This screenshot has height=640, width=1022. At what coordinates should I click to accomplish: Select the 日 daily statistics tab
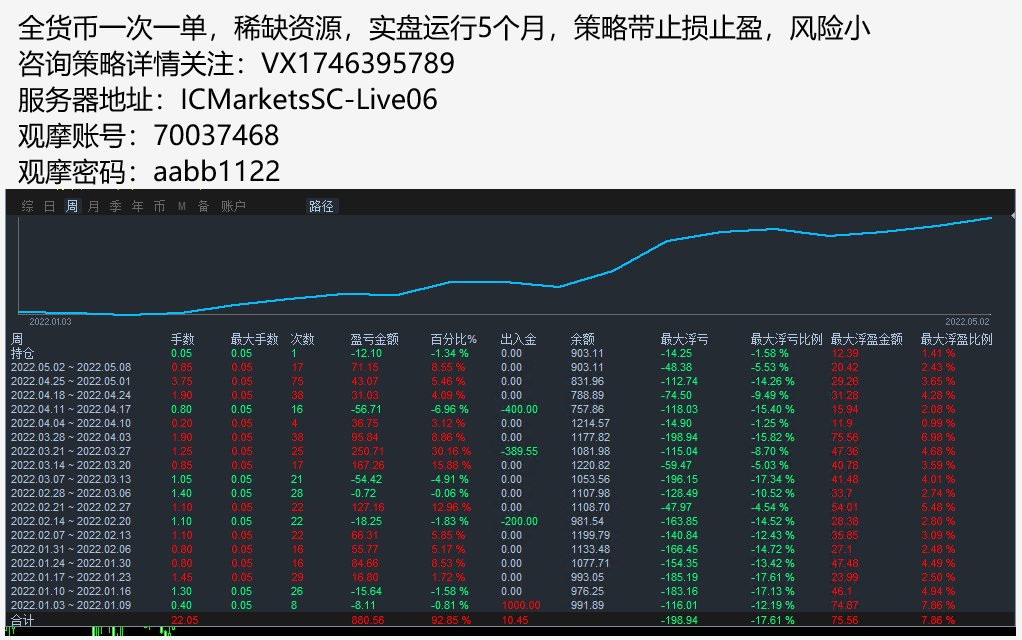pyautogui.click(x=49, y=207)
